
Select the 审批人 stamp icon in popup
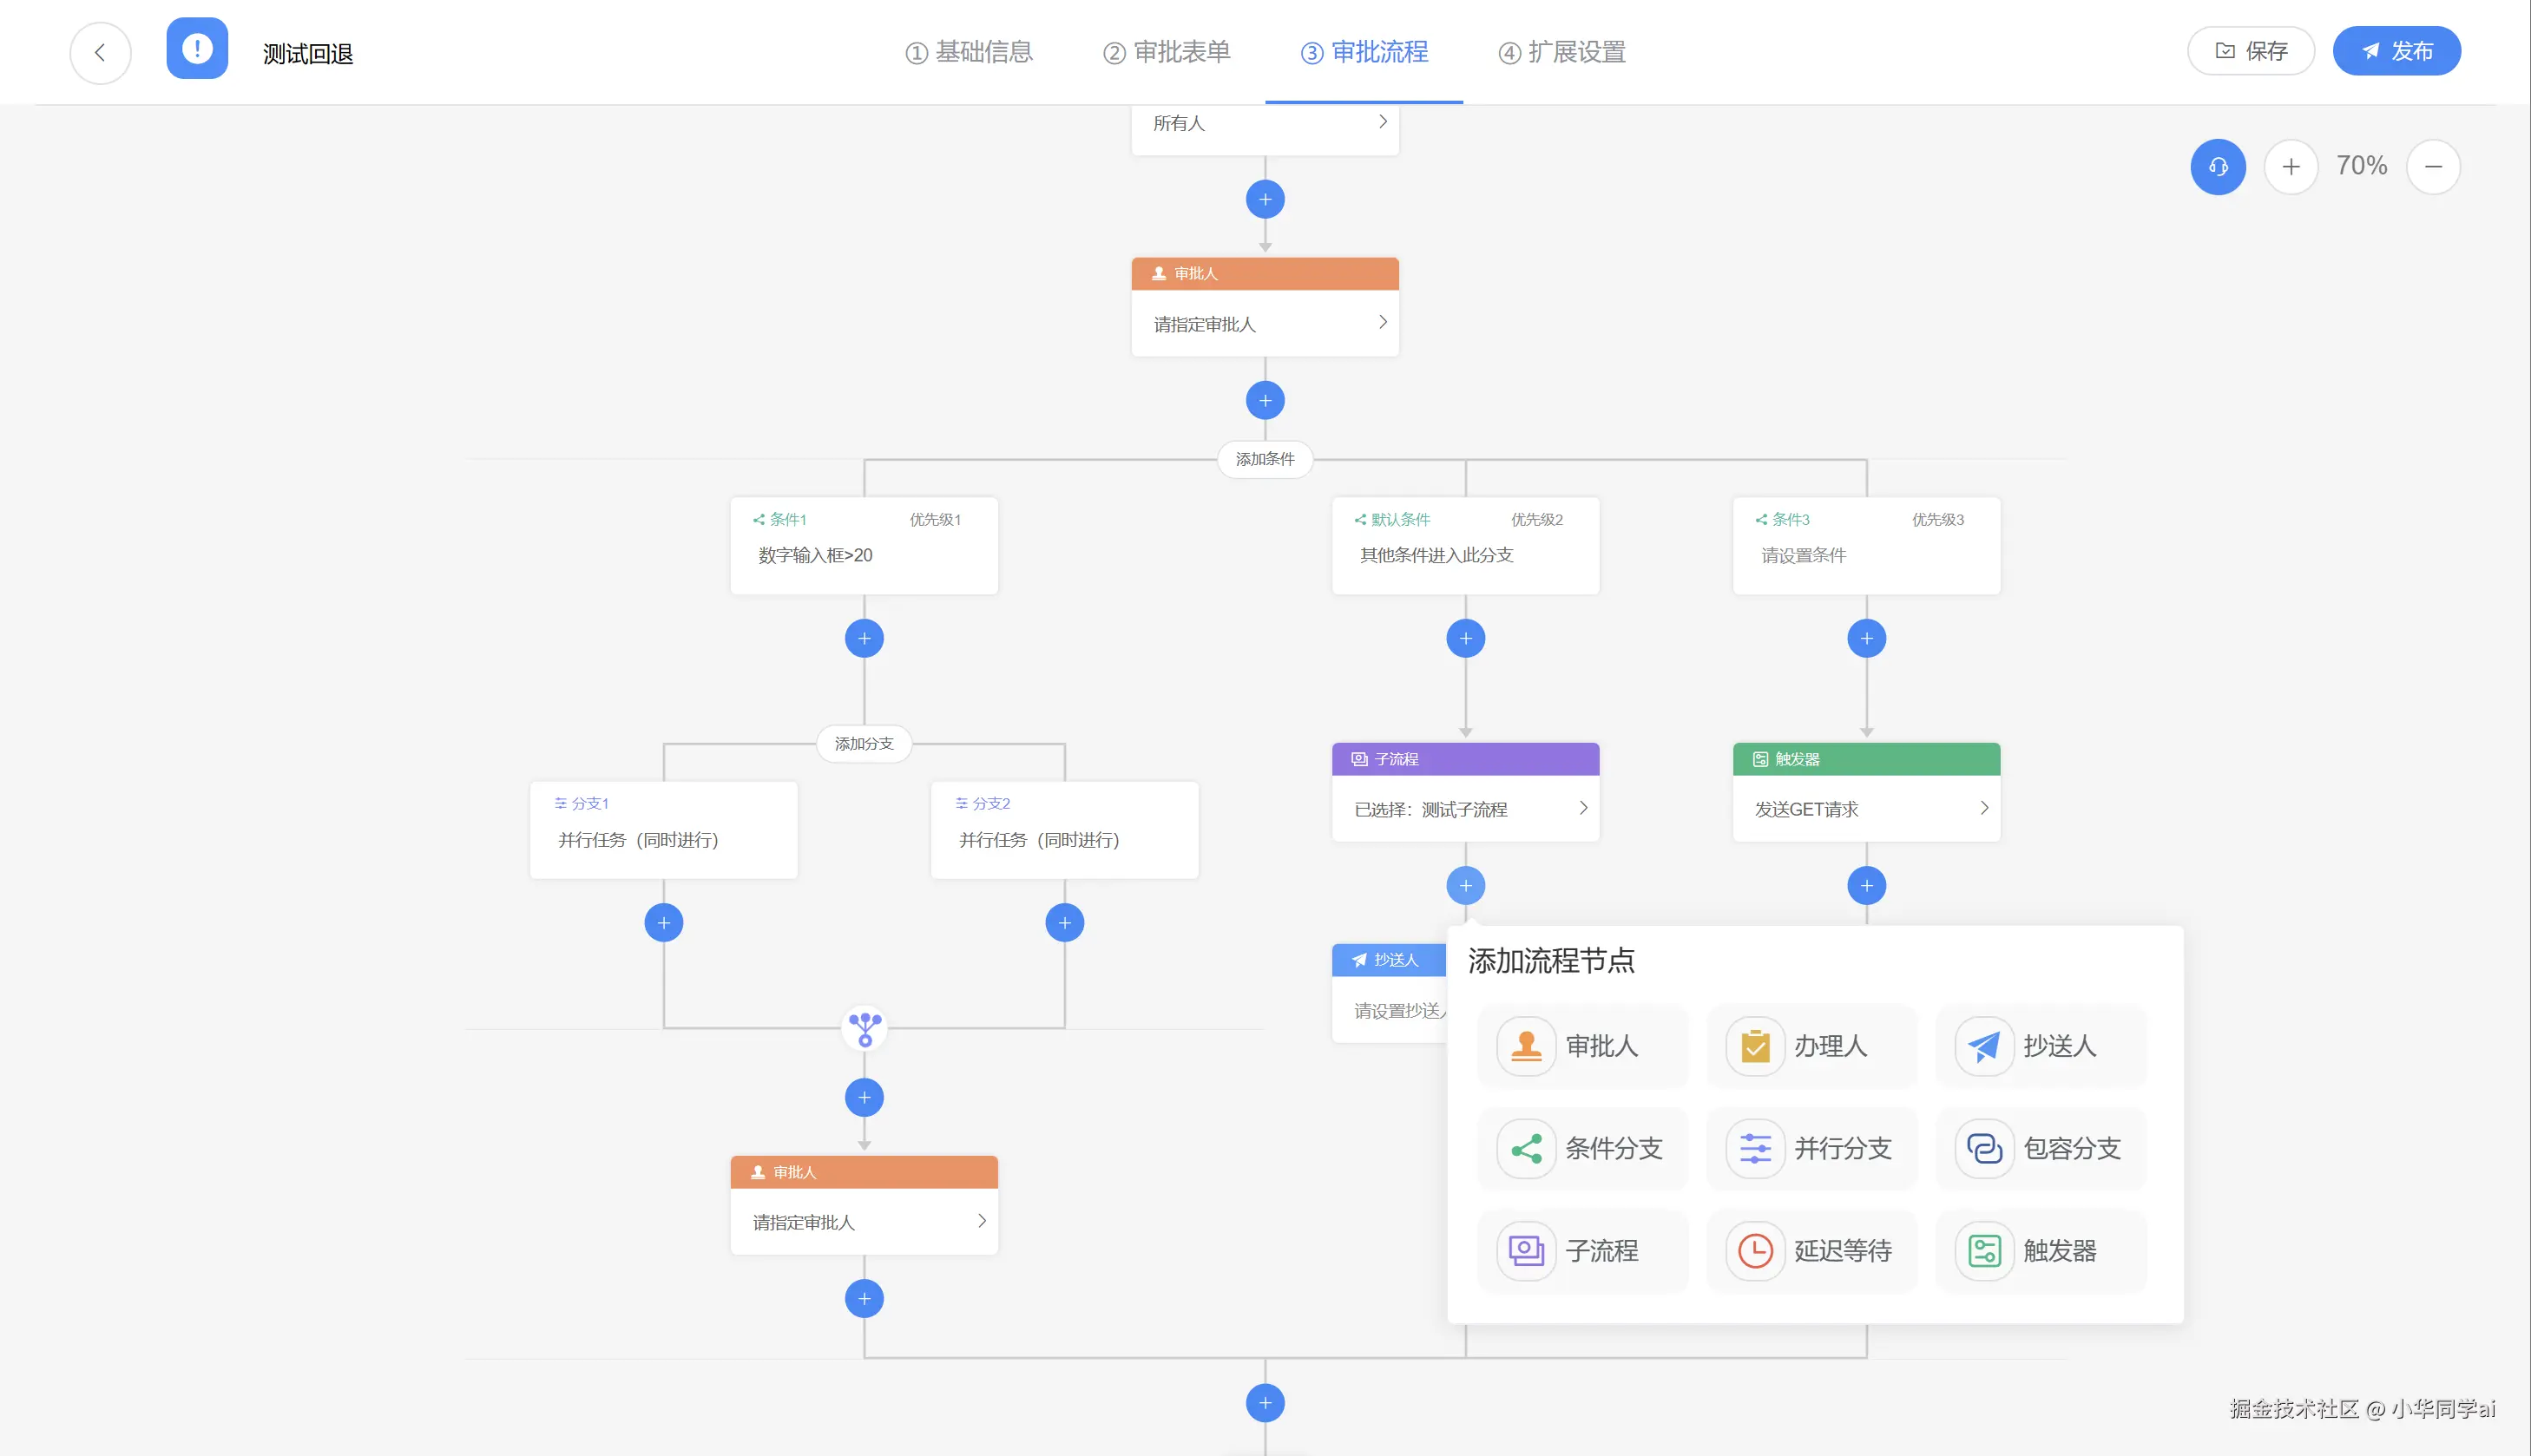[x=1526, y=1046]
